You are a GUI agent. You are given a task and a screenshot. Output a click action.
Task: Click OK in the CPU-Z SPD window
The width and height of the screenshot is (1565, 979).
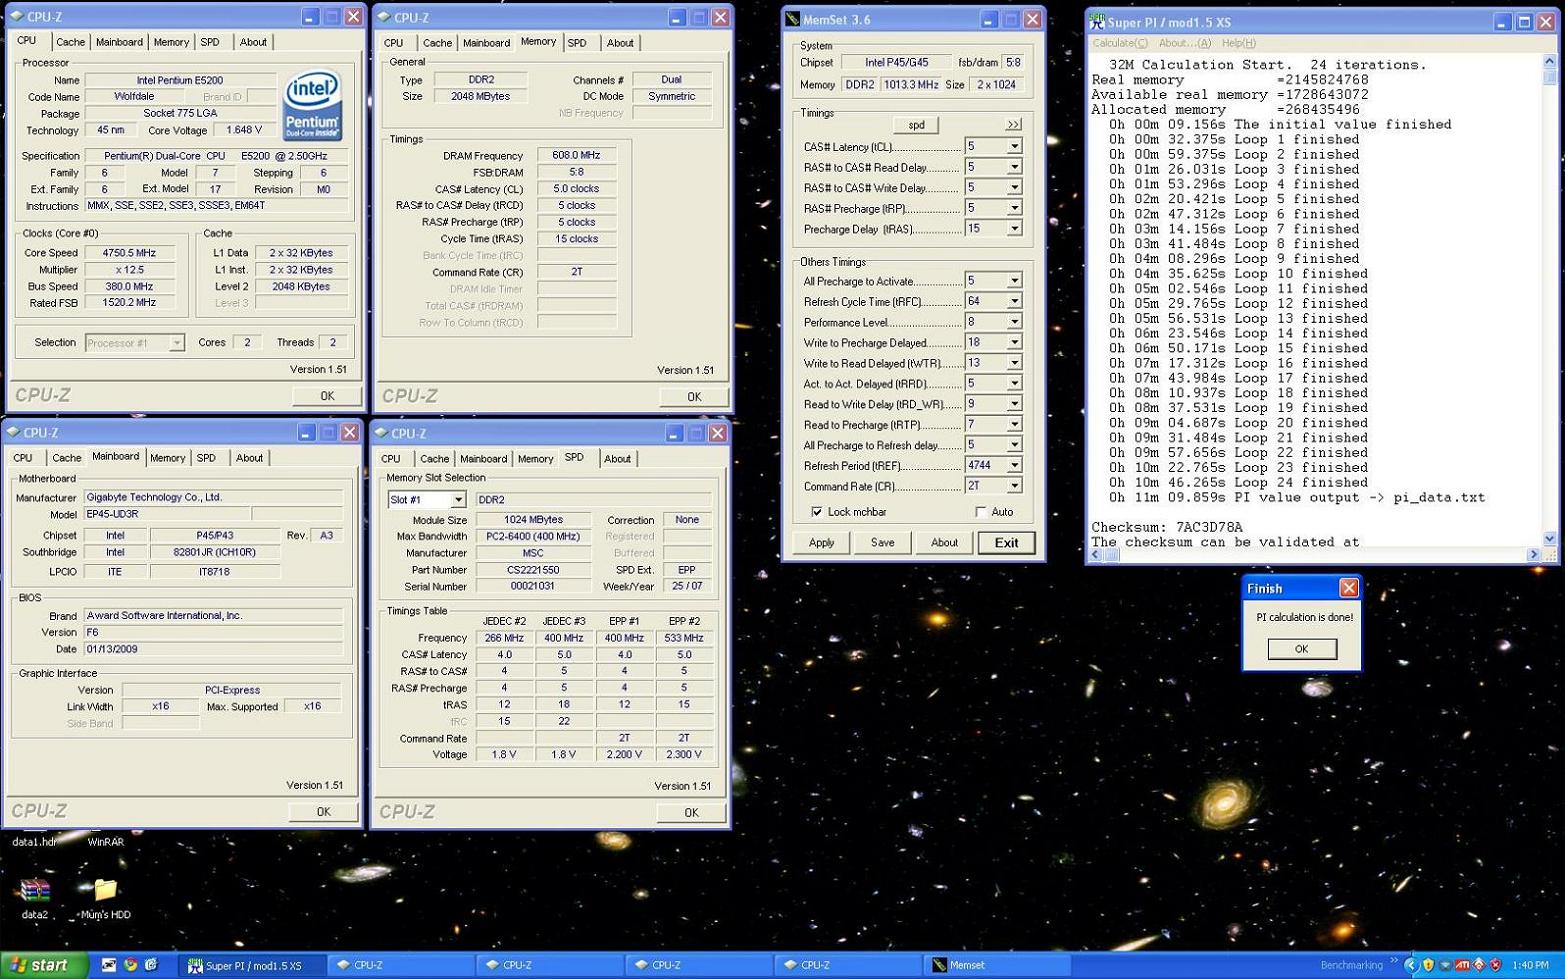click(691, 813)
